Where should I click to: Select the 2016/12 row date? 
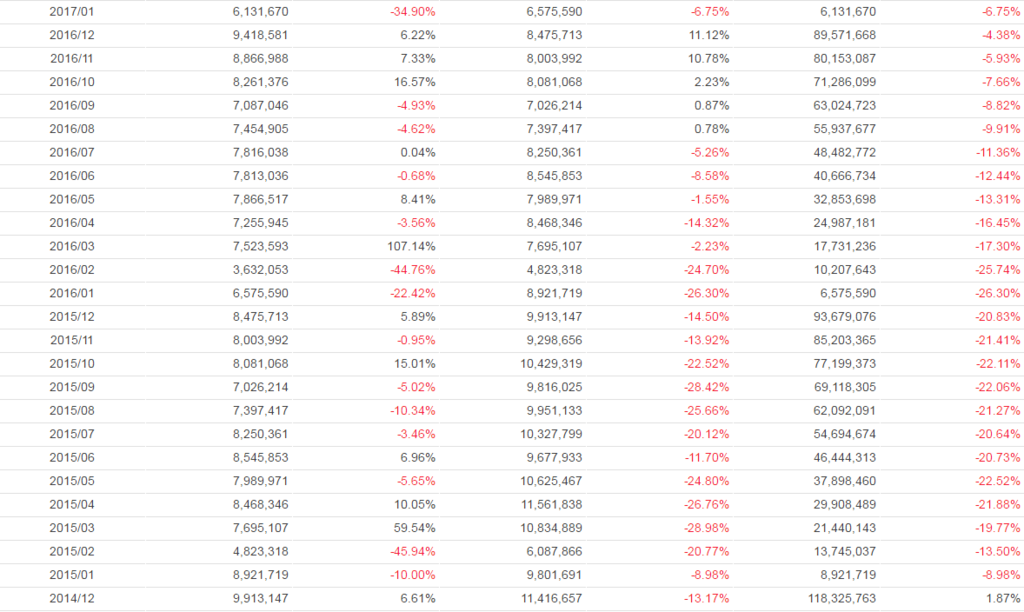70,35
